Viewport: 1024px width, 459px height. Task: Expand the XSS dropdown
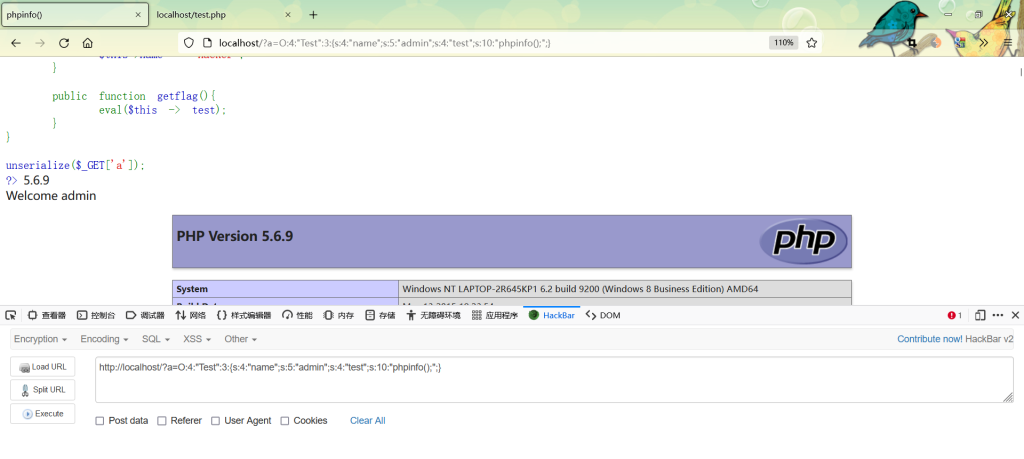pyautogui.click(x=197, y=339)
